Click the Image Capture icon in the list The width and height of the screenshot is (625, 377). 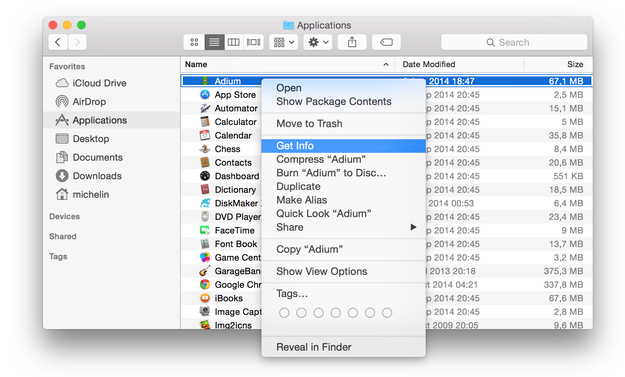coord(205,312)
